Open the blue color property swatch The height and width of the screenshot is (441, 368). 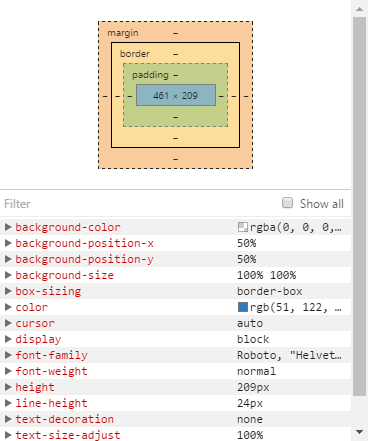(243, 307)
